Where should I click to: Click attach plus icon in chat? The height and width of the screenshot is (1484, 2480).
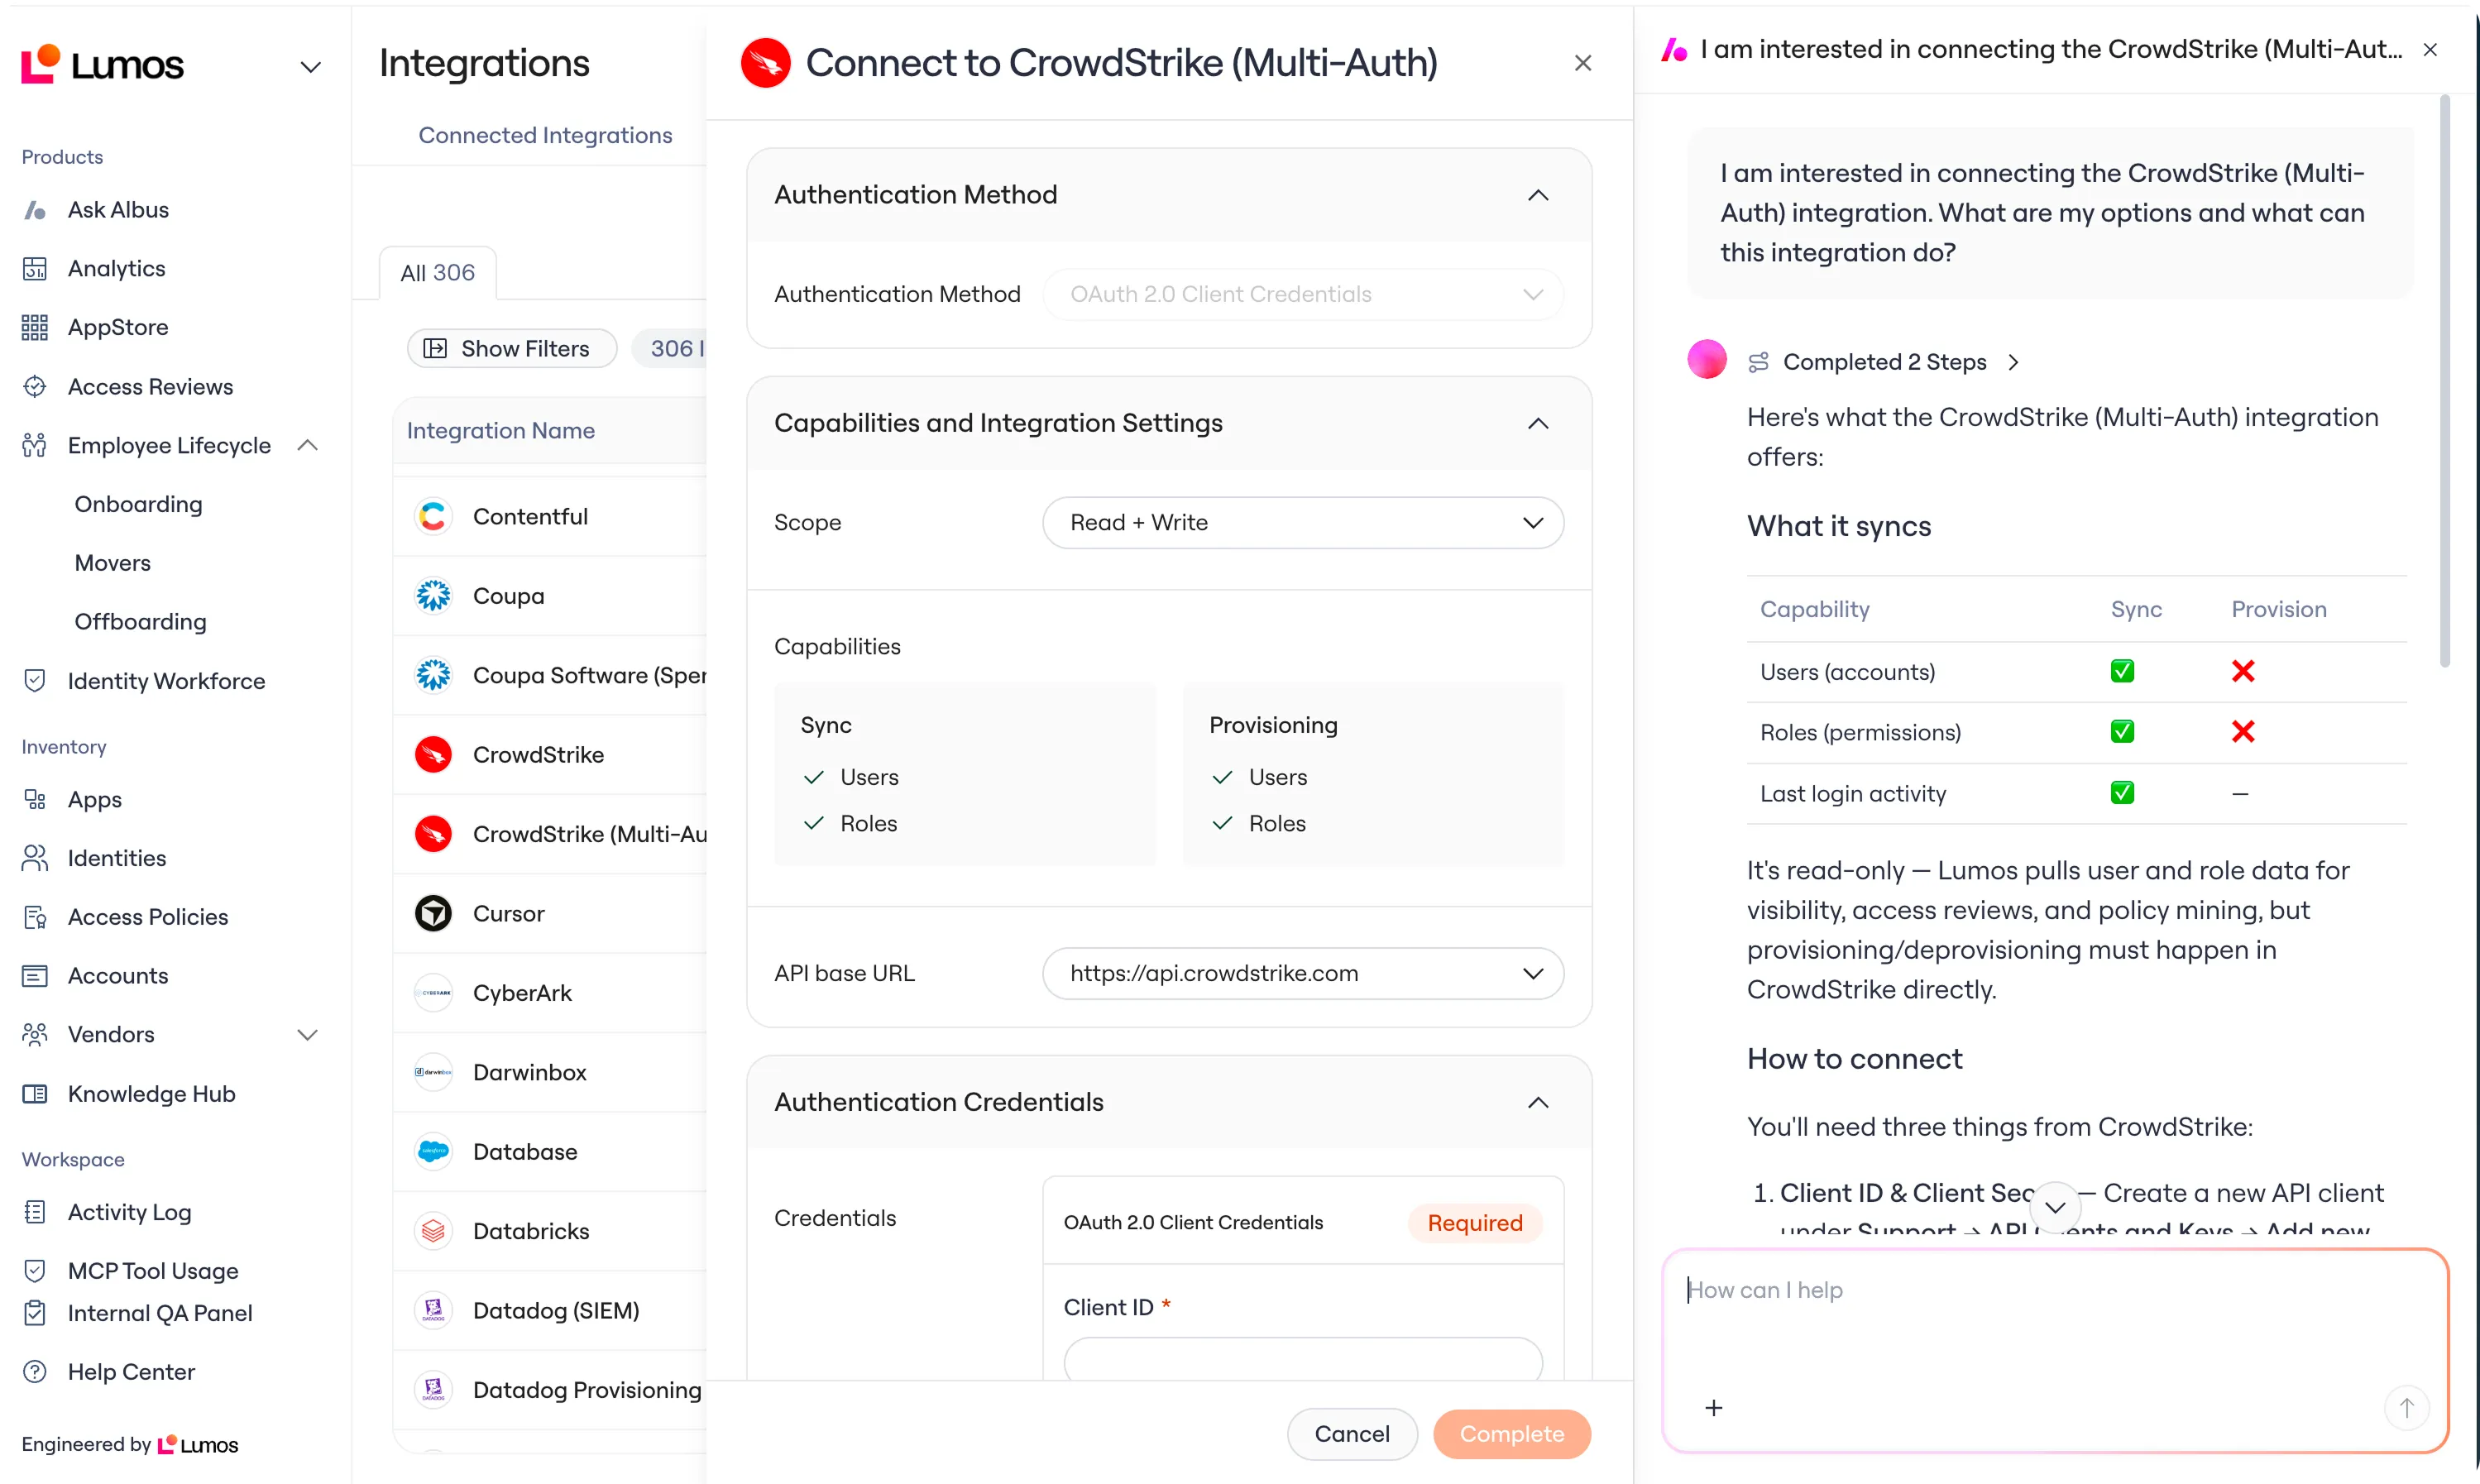[1713, 1408]
